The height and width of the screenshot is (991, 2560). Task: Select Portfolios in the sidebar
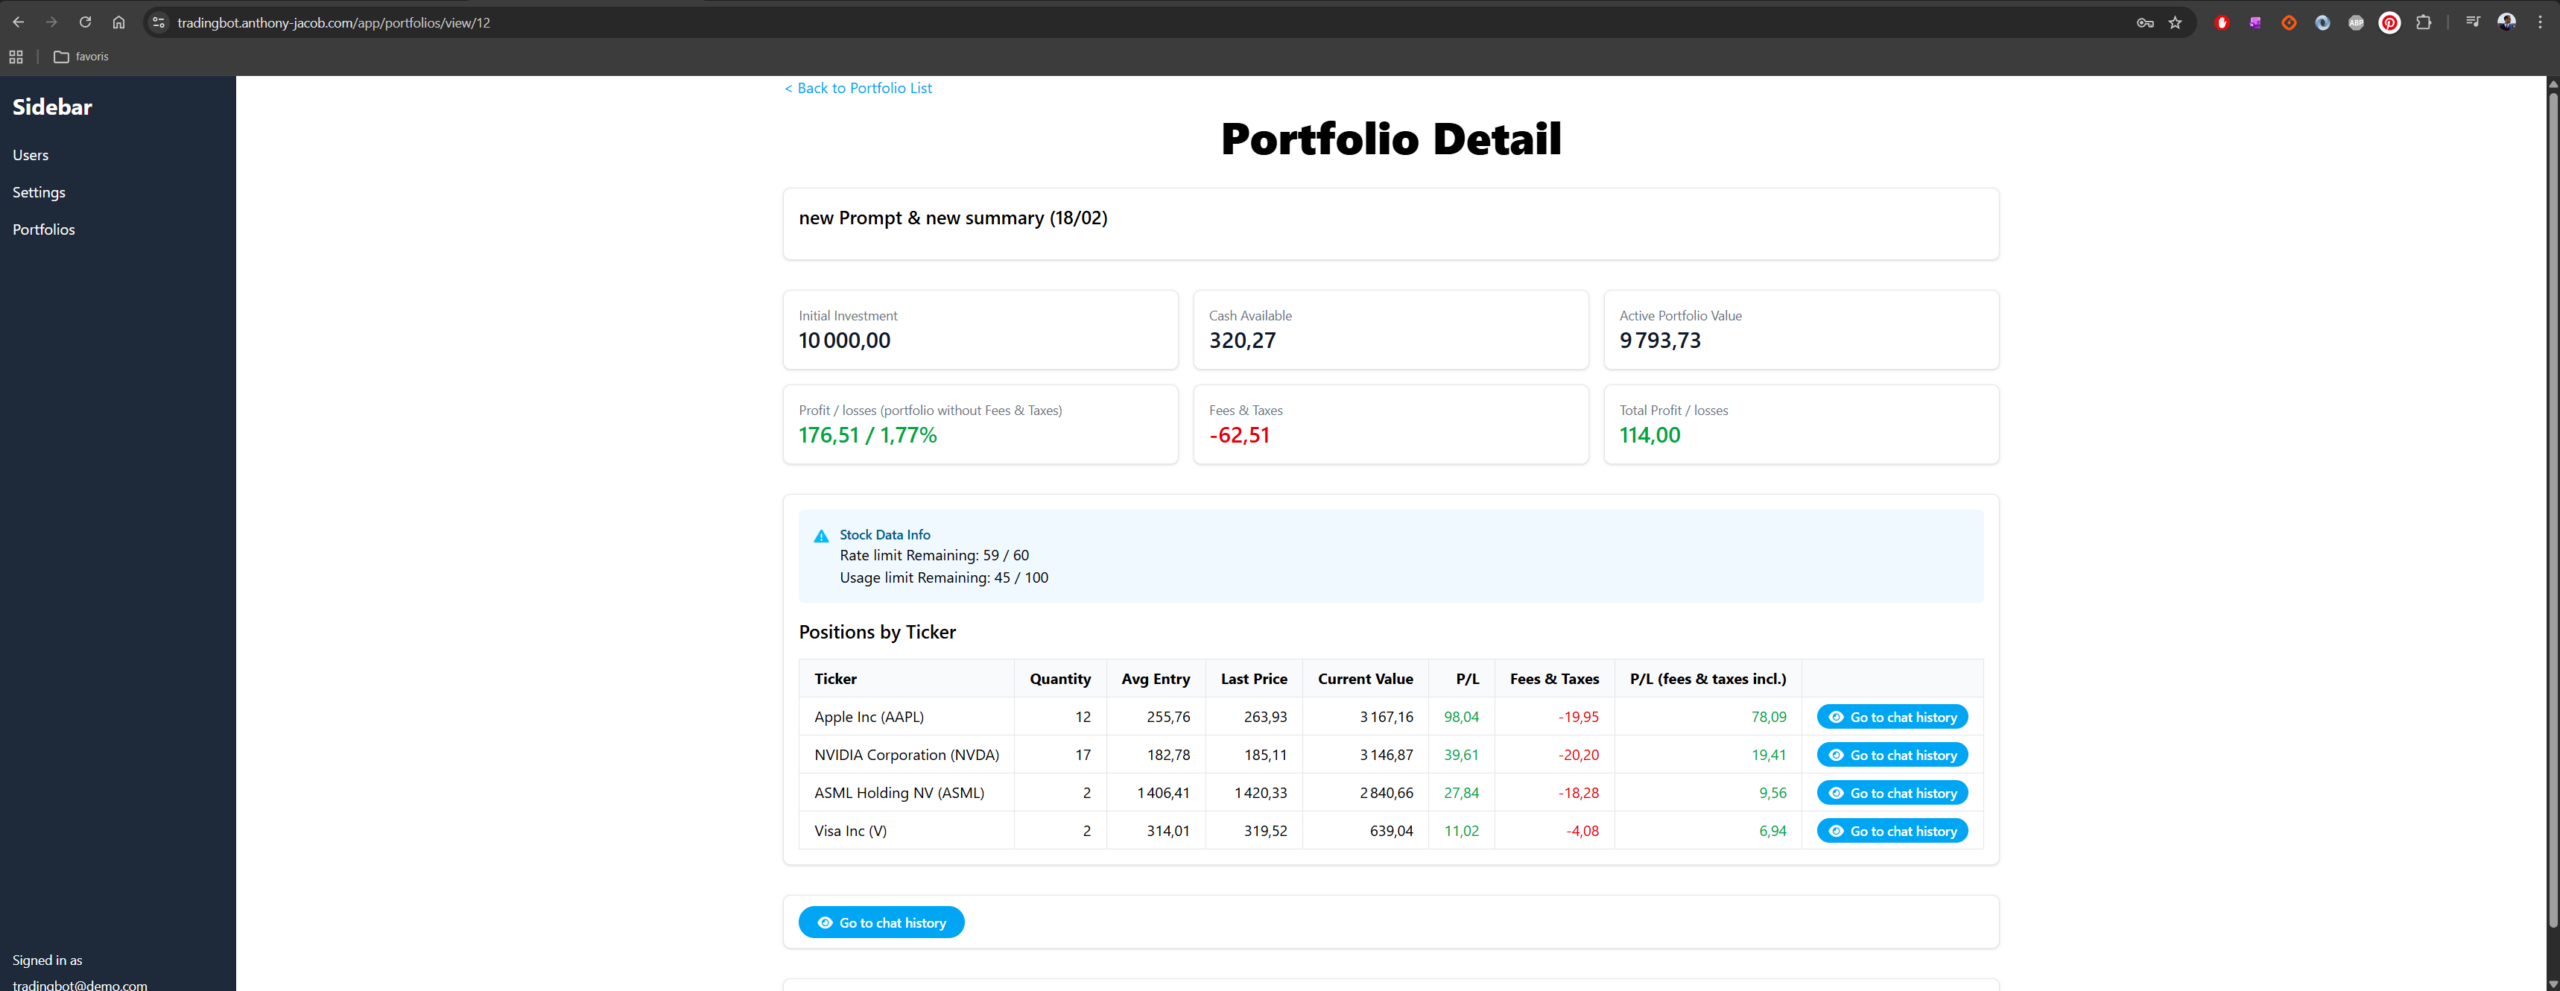(x=44, y=229)
